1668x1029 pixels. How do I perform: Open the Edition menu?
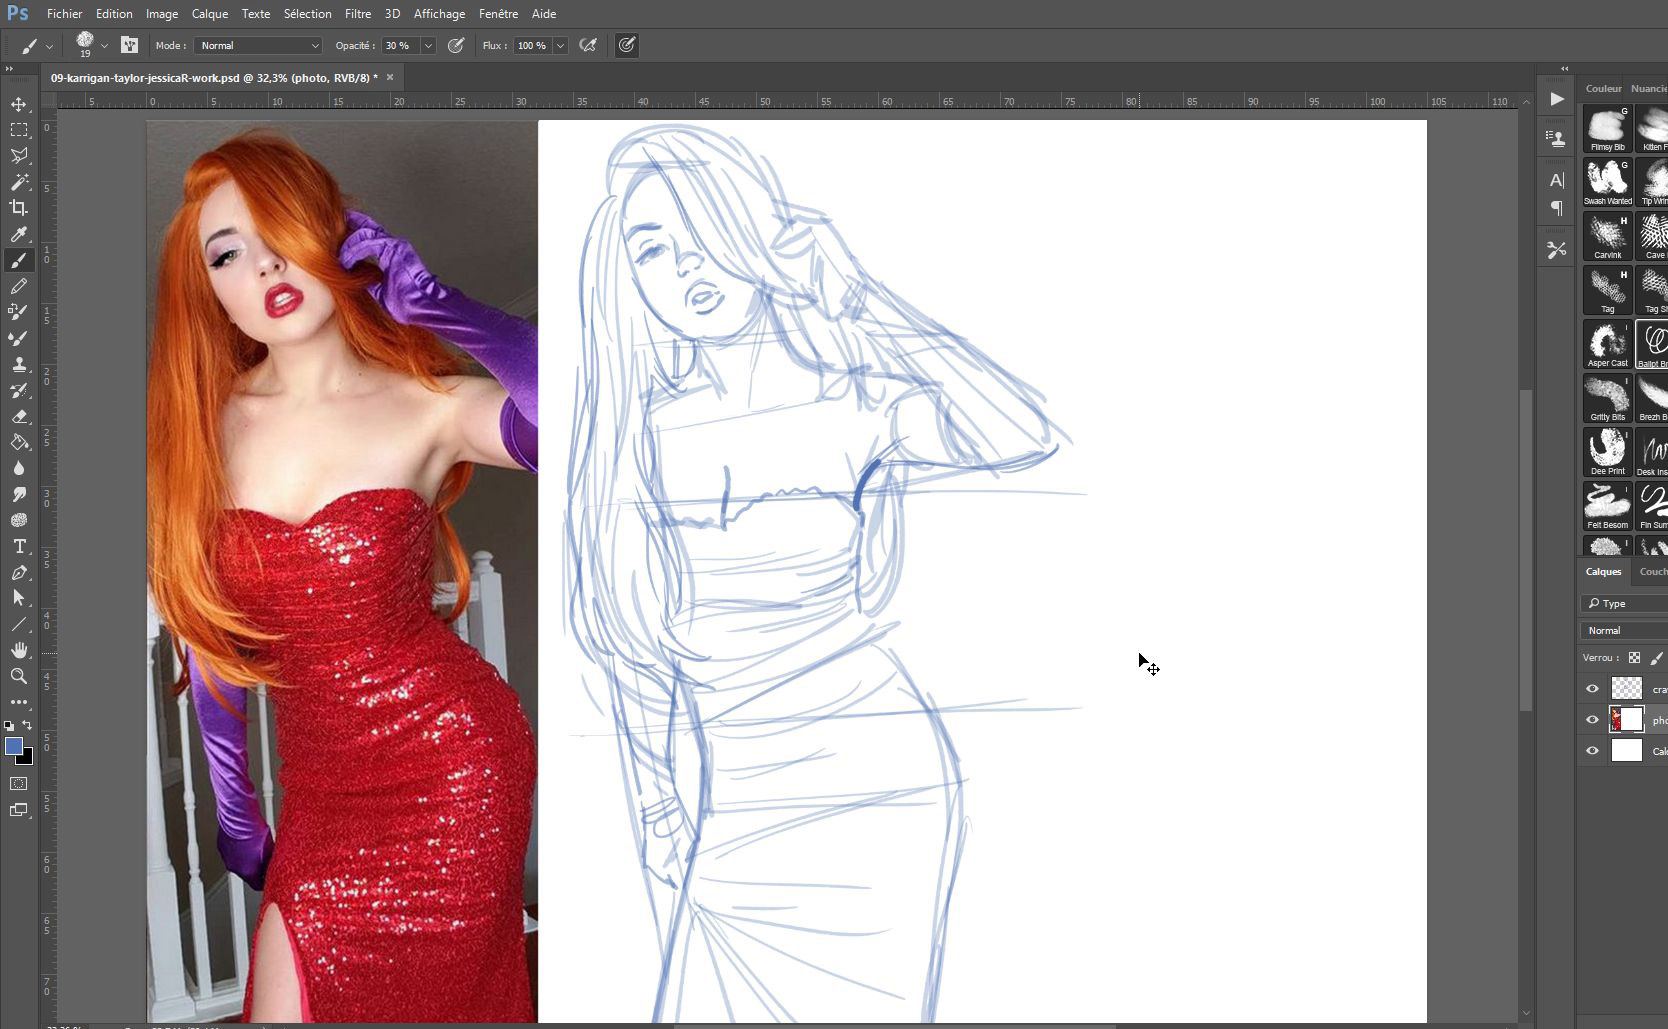(x=114, y=14)
